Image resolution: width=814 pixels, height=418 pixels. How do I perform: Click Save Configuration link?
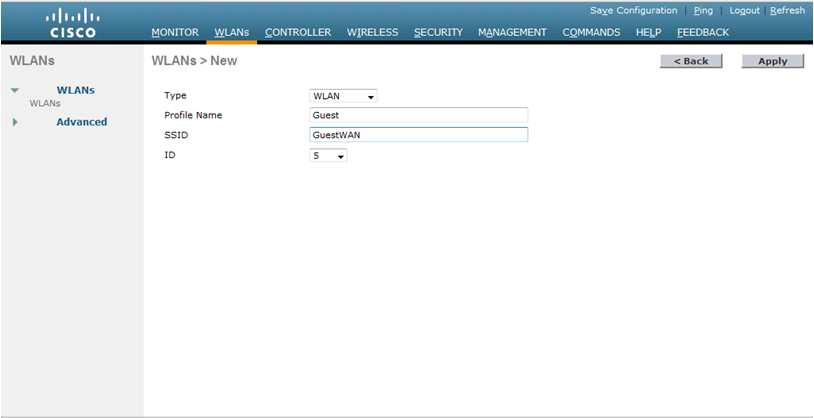[633, 10]
